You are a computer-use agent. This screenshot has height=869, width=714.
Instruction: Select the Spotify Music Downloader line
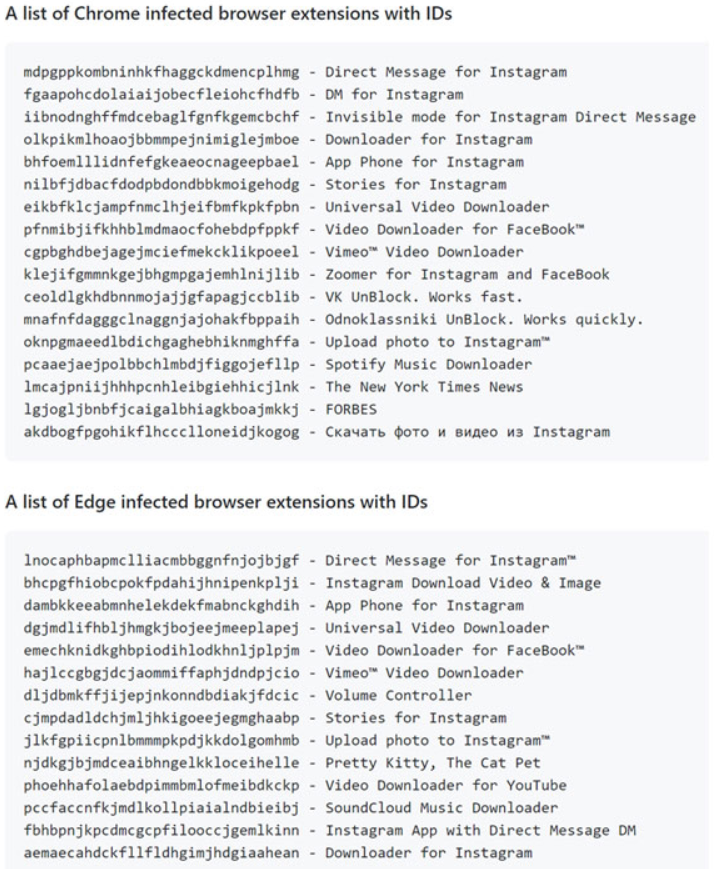tap(277, 365)
